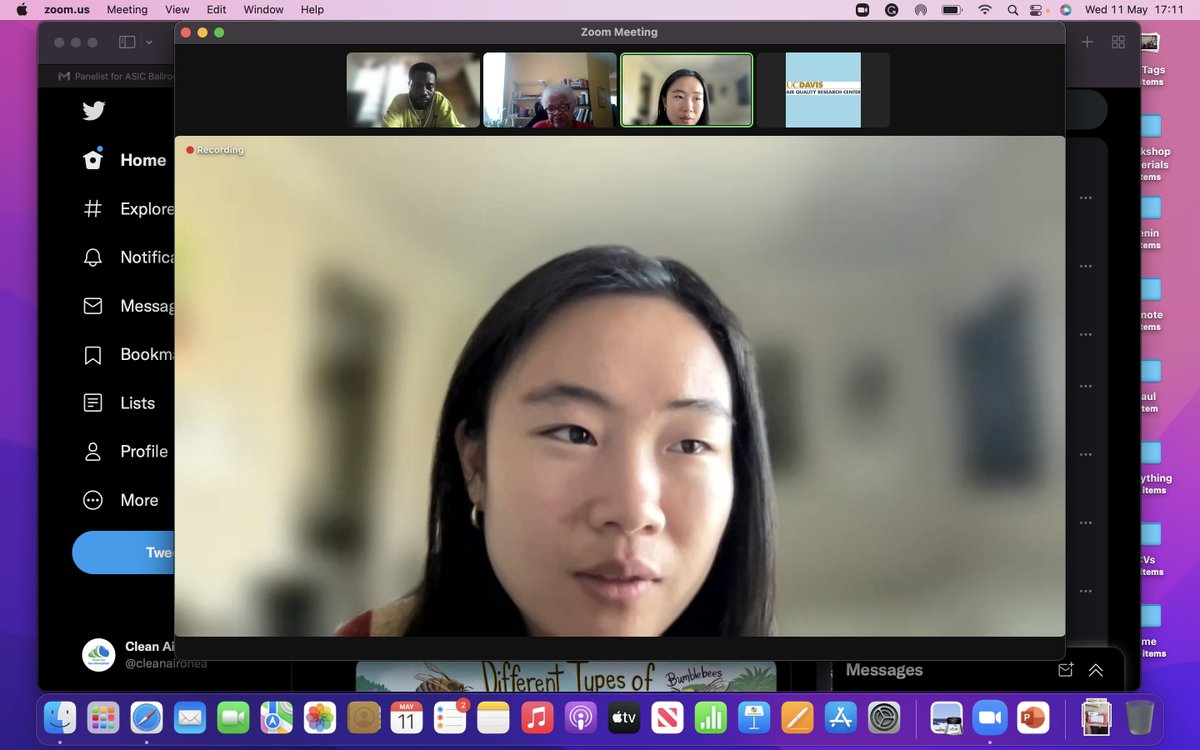Open the Apple menu
The image size is (1200, 750).
coord(21,9)
